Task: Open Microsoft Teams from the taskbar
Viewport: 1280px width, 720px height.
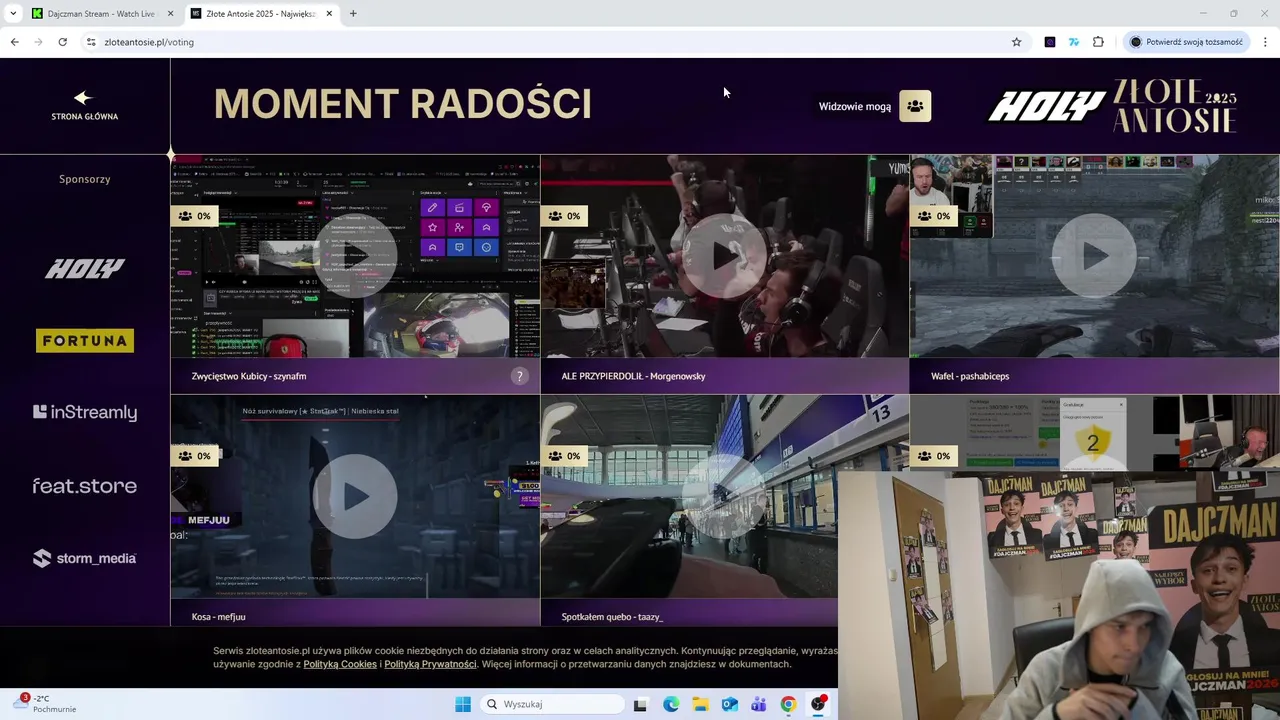Action: (759, 704)
